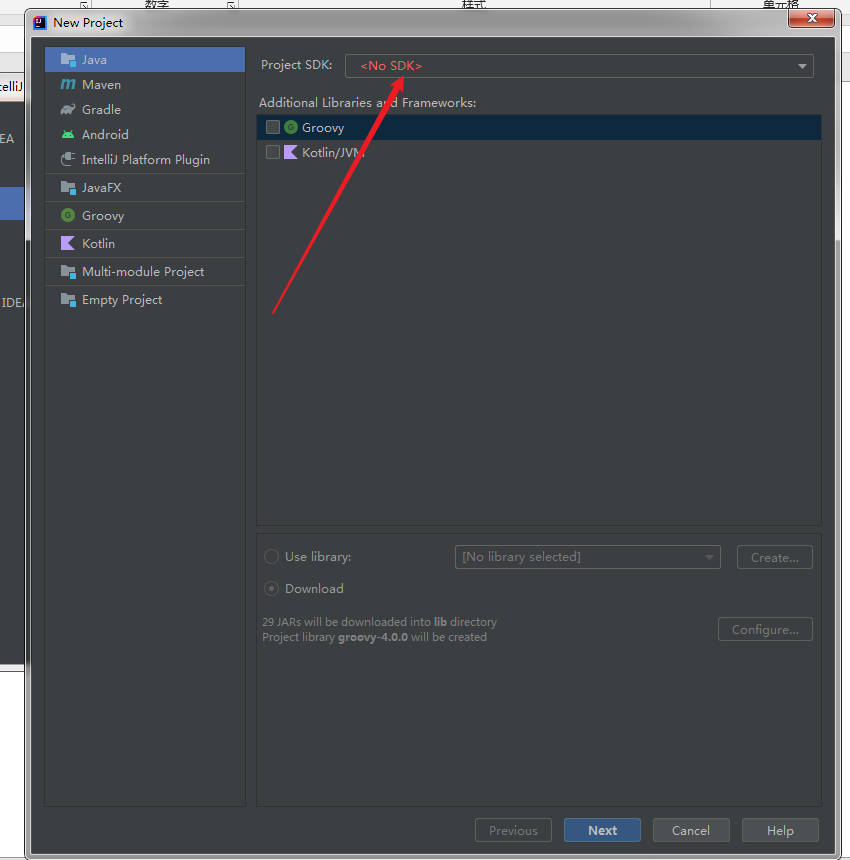The image size is (850, 860).
Task: Select the Groovy row text in frameworks list
Action: point(323,128)
